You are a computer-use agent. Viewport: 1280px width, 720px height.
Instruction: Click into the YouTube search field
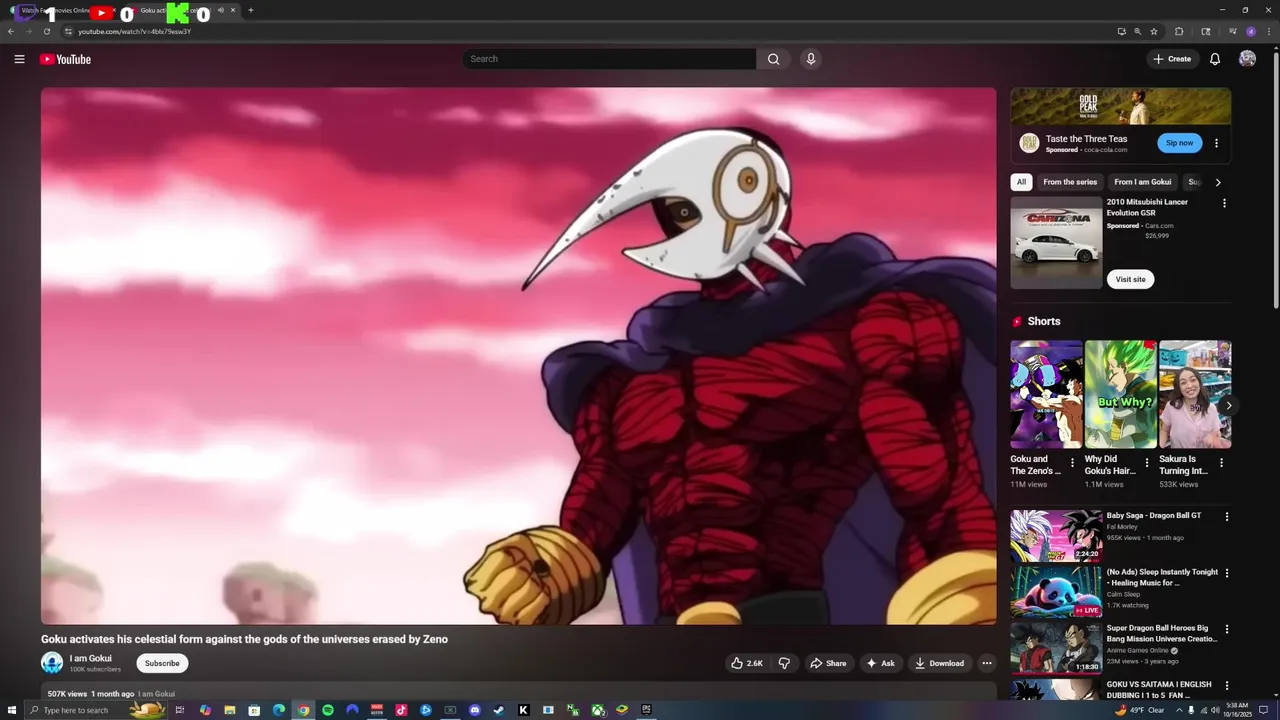point(610,59)
